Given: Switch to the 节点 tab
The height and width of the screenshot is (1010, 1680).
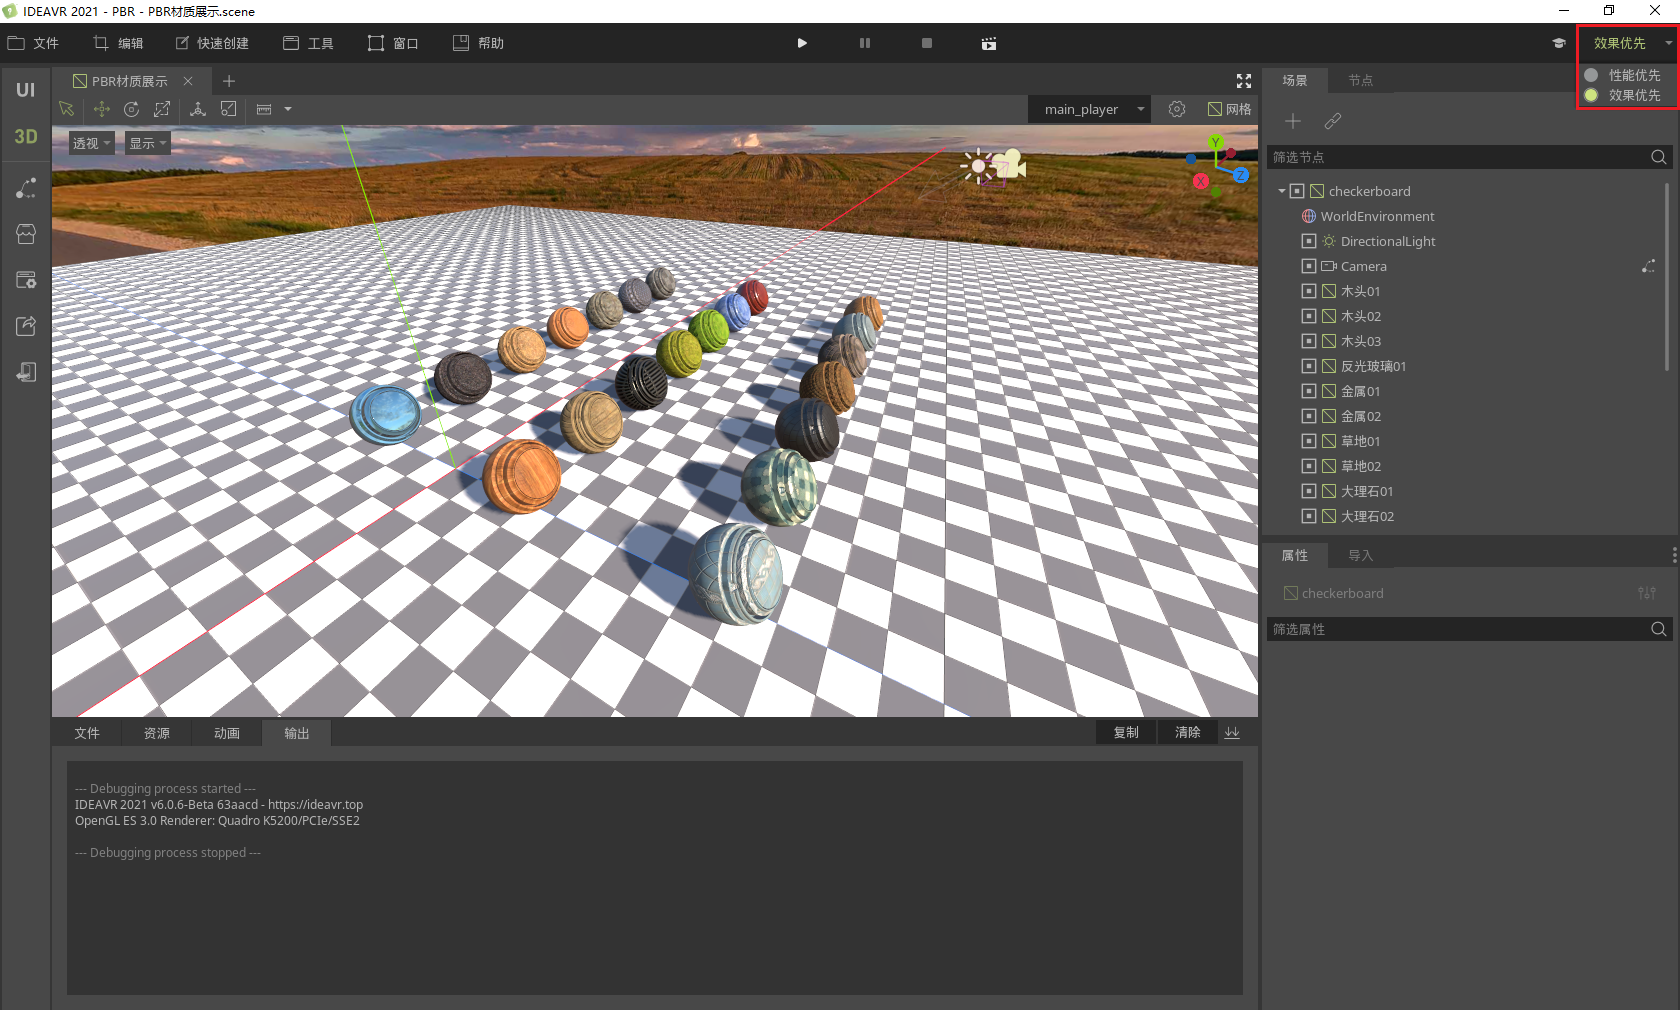Looking at the screenshot, I should (1361, 80).
